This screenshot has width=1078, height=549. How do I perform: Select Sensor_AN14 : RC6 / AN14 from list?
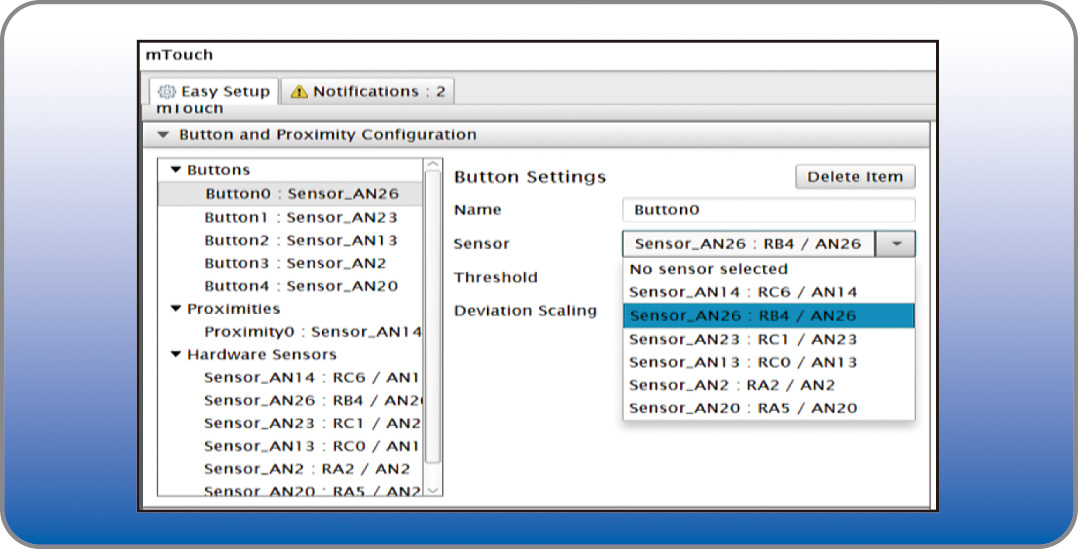(x=742, y=292)
